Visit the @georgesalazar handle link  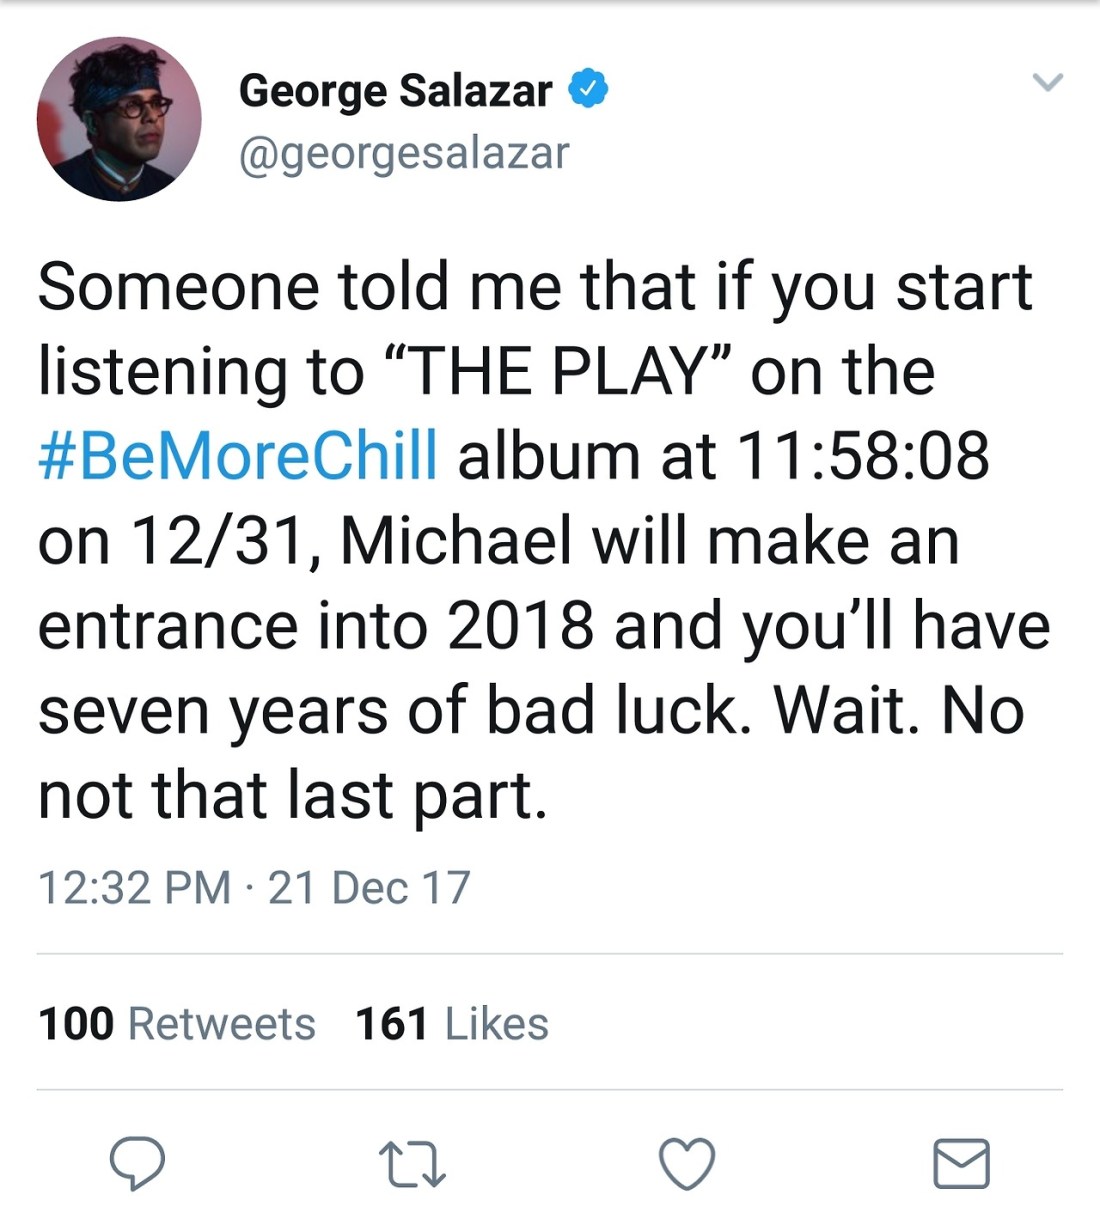404,153
